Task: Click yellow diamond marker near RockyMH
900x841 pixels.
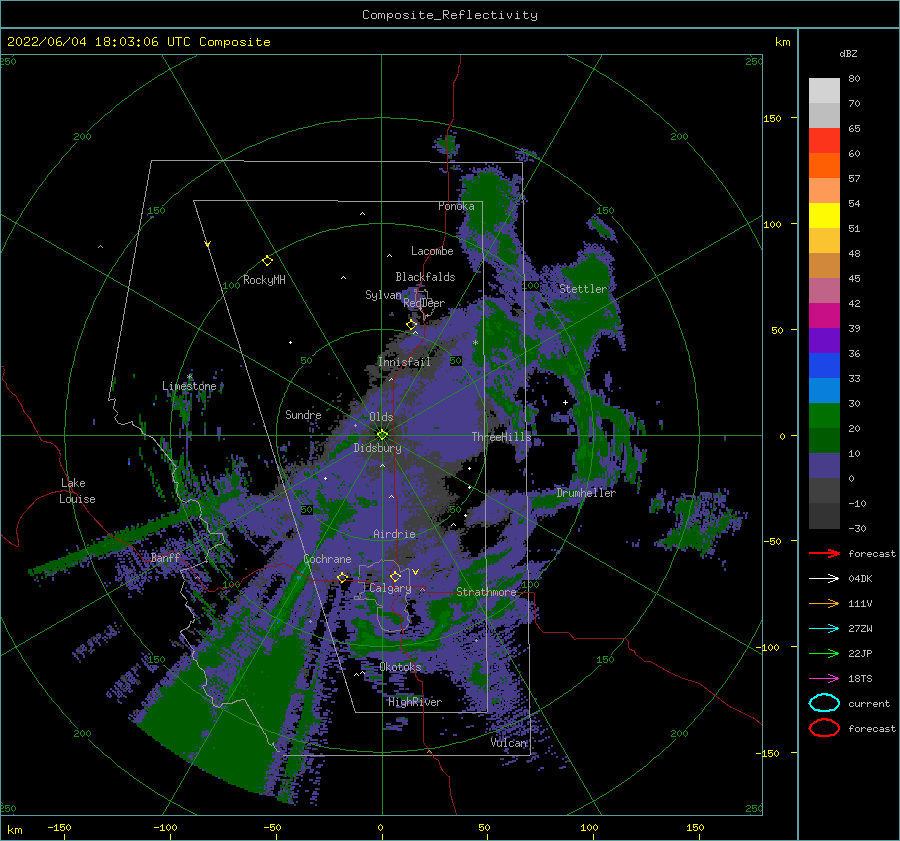Action: [267, 261]
